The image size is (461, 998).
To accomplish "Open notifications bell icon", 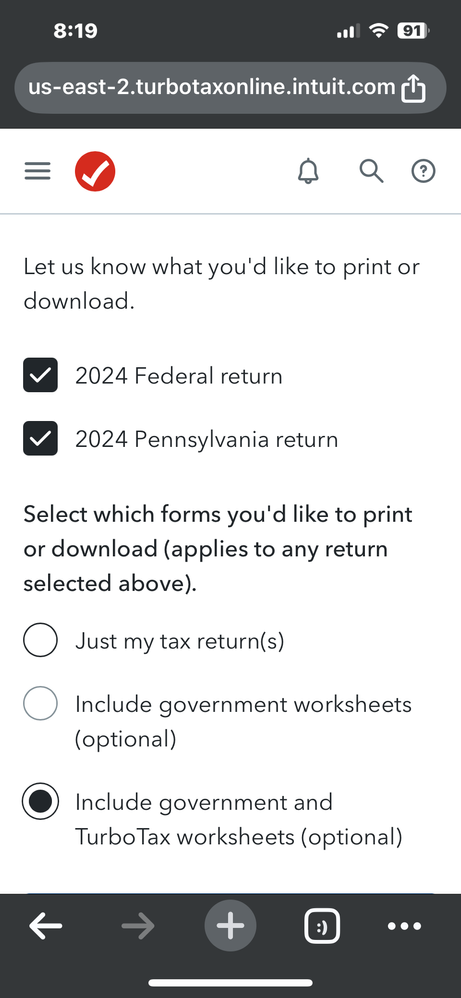I will pyautogui.click(x=309, y=171).
